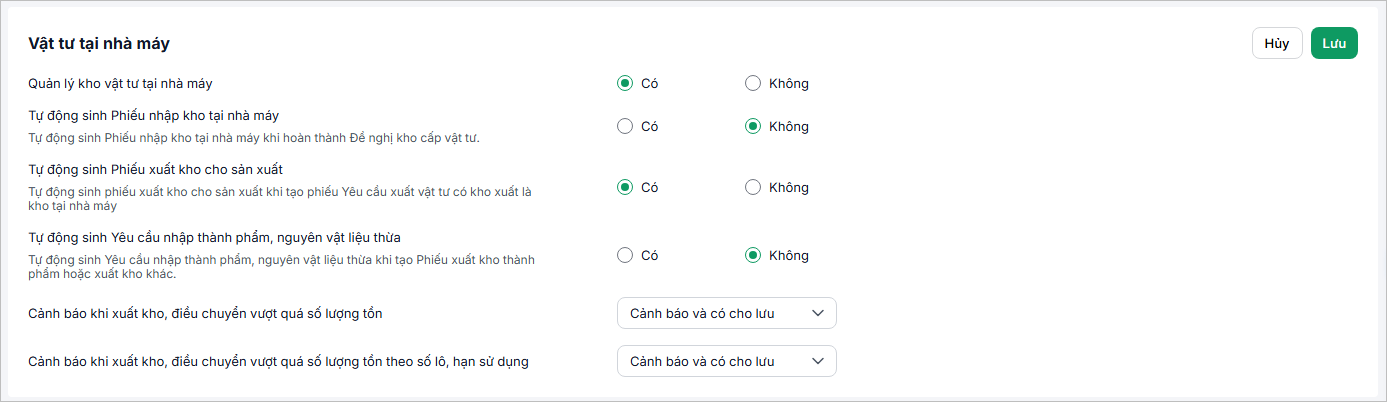1387x402 pixels.
Task: Click label Cảnh báo khi xuất kho vượt quá số lượng tồn
Action: [205, 313]
